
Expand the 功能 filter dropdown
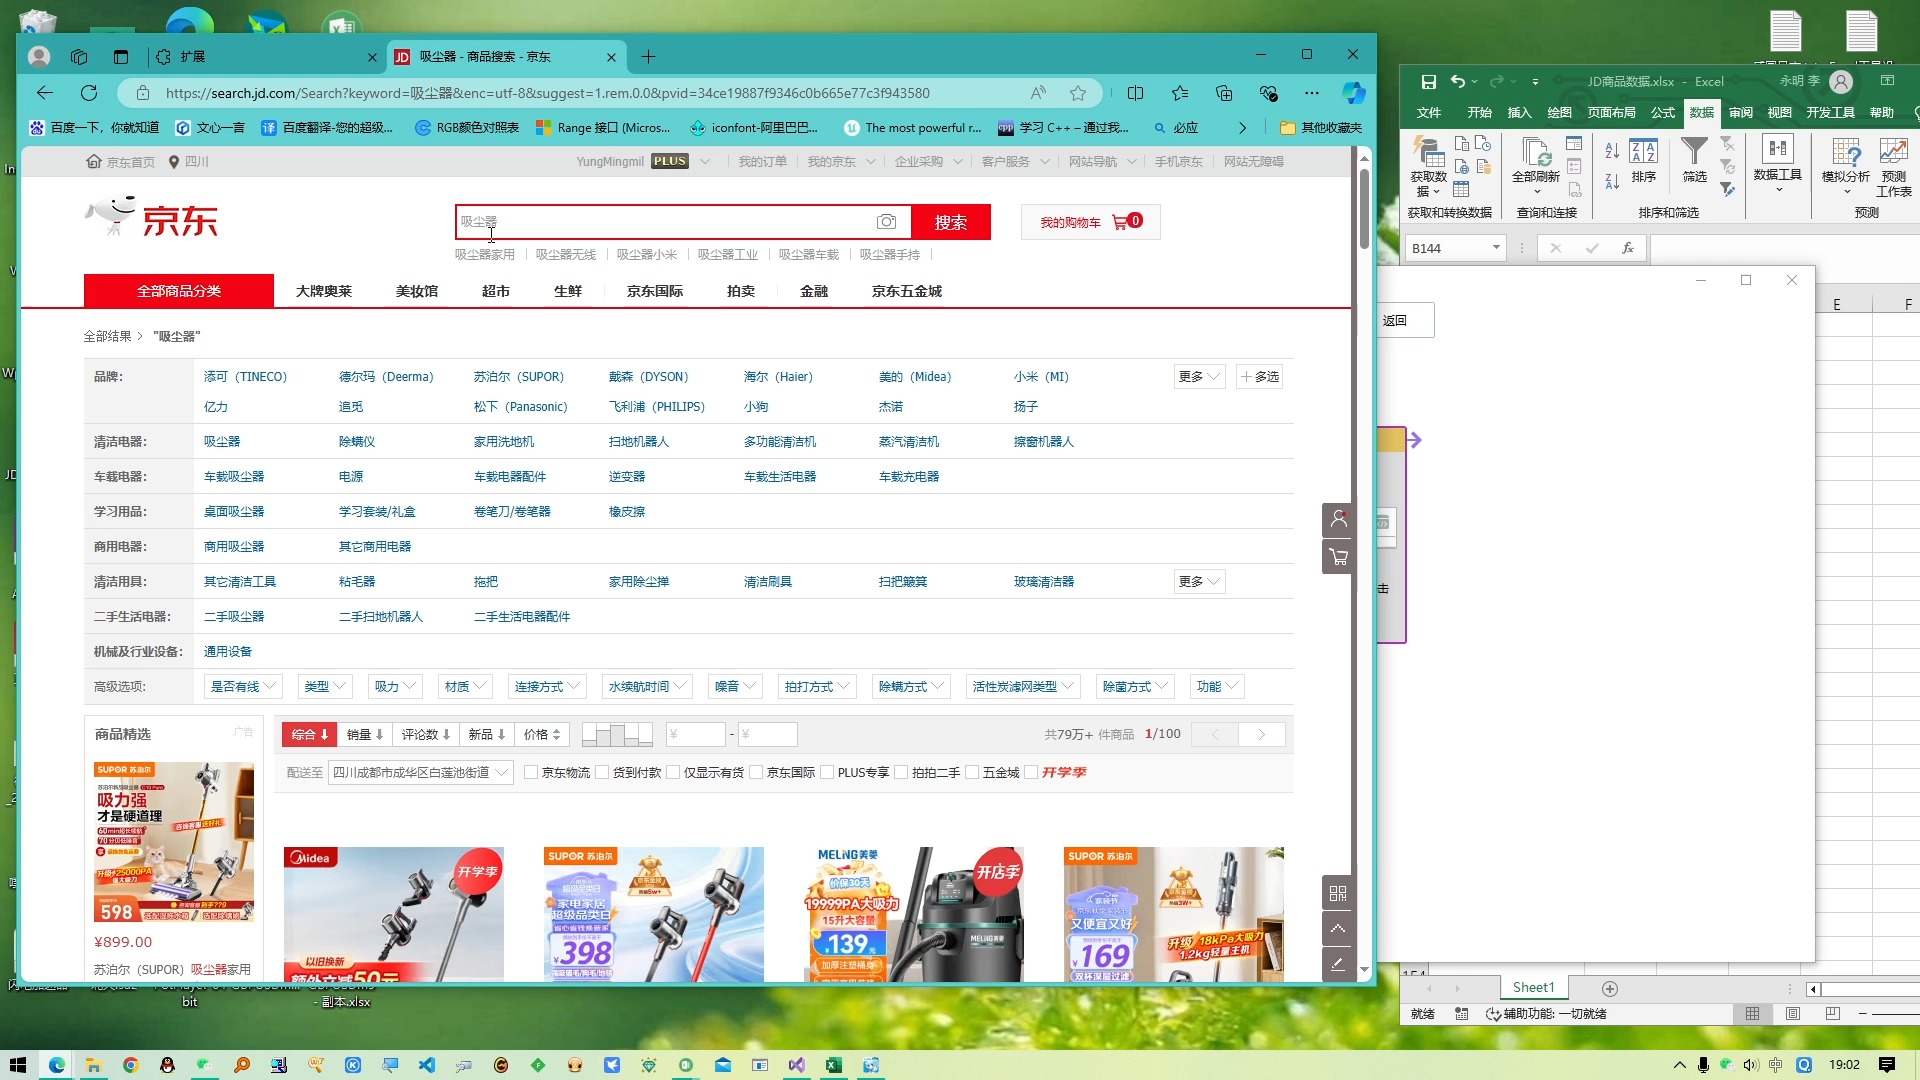click(x=1217, y=687)
